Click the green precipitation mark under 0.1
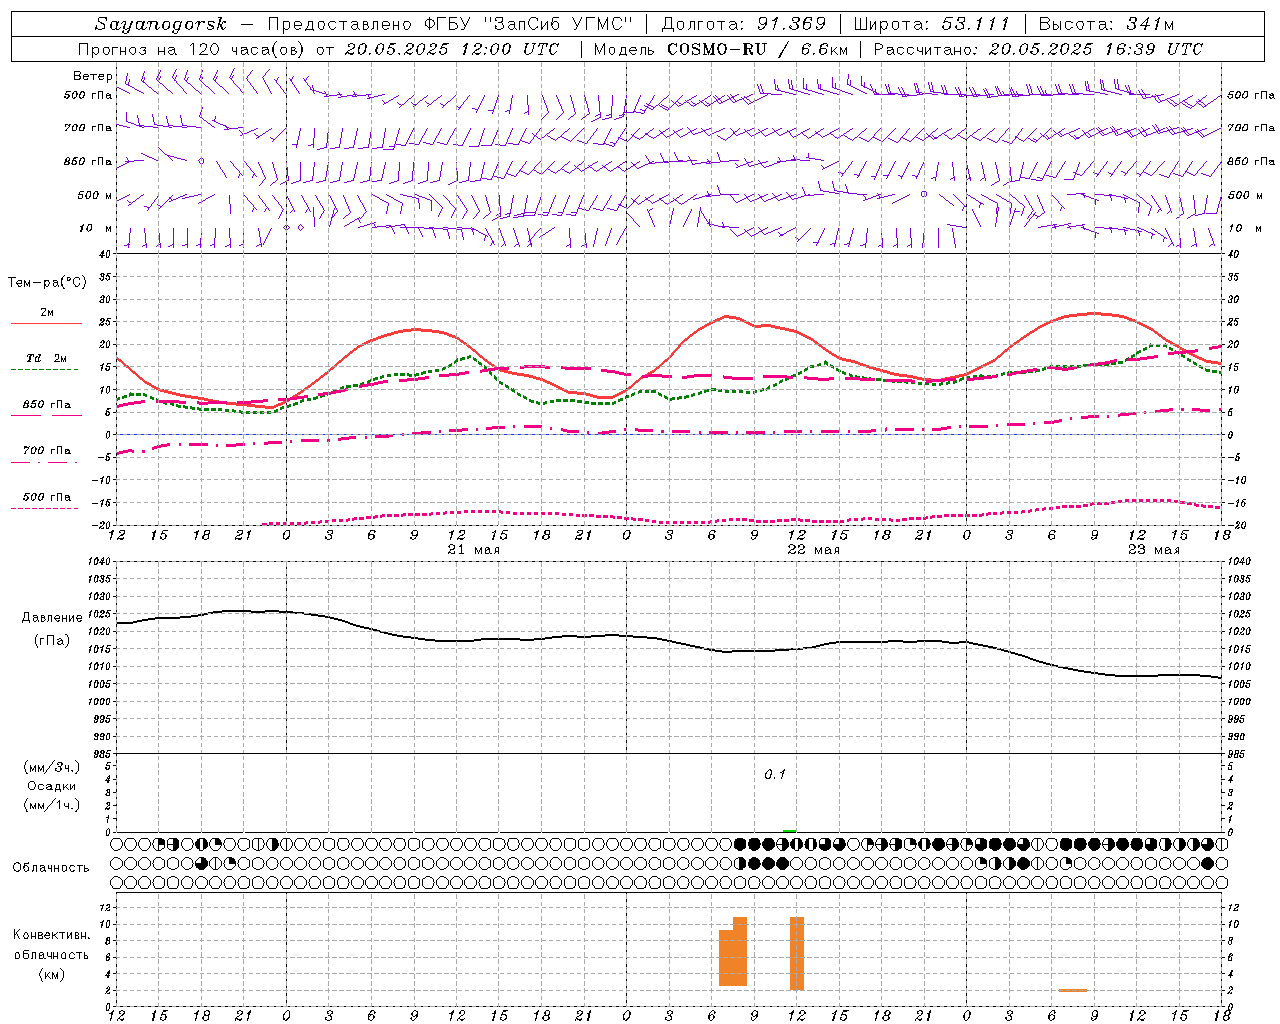 coord(790,831)
